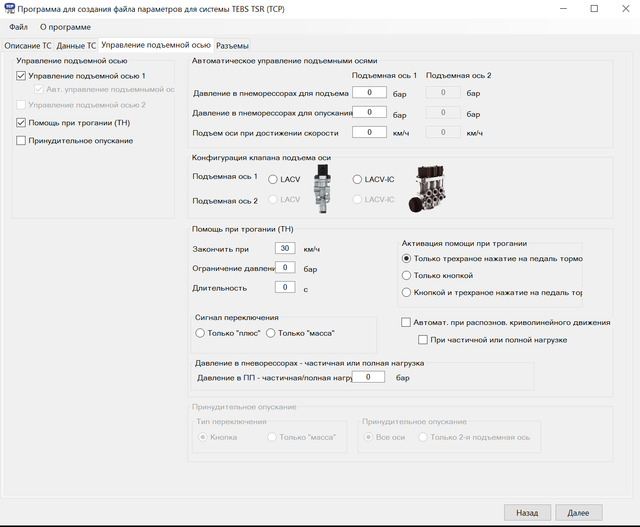Screen dimensions: 640x527
Task: Enable 'При частичной или полной нагрузке' checkbox
Action: pyautogui.click(x=423, y=340)
